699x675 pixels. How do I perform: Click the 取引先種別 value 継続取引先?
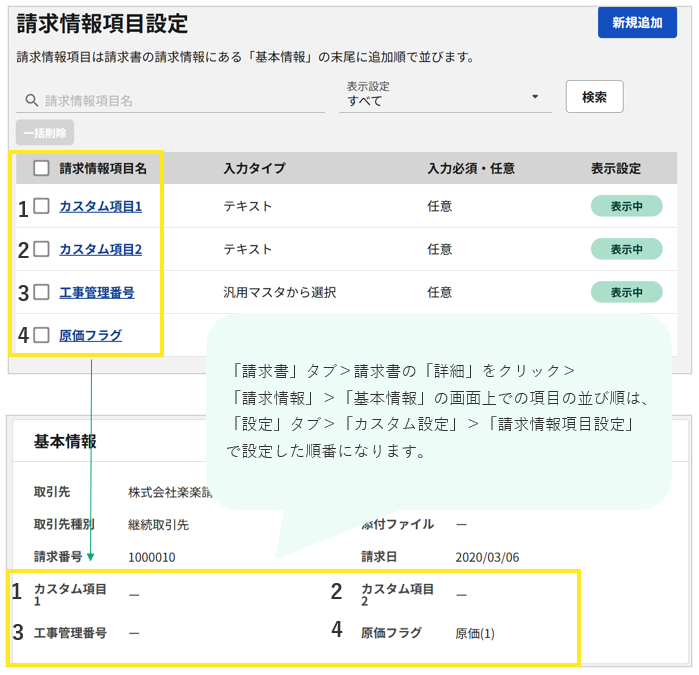point(158,525)
